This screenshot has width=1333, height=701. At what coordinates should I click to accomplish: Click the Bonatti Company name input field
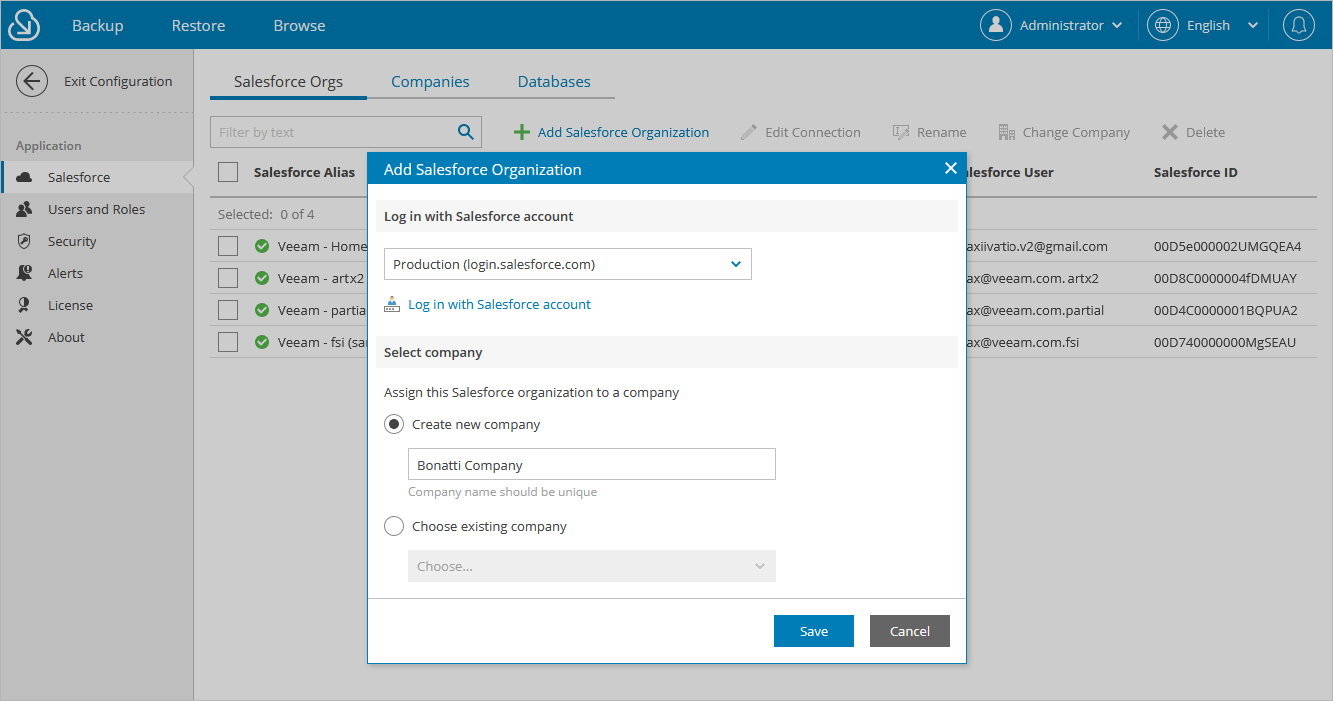point(592,464)
